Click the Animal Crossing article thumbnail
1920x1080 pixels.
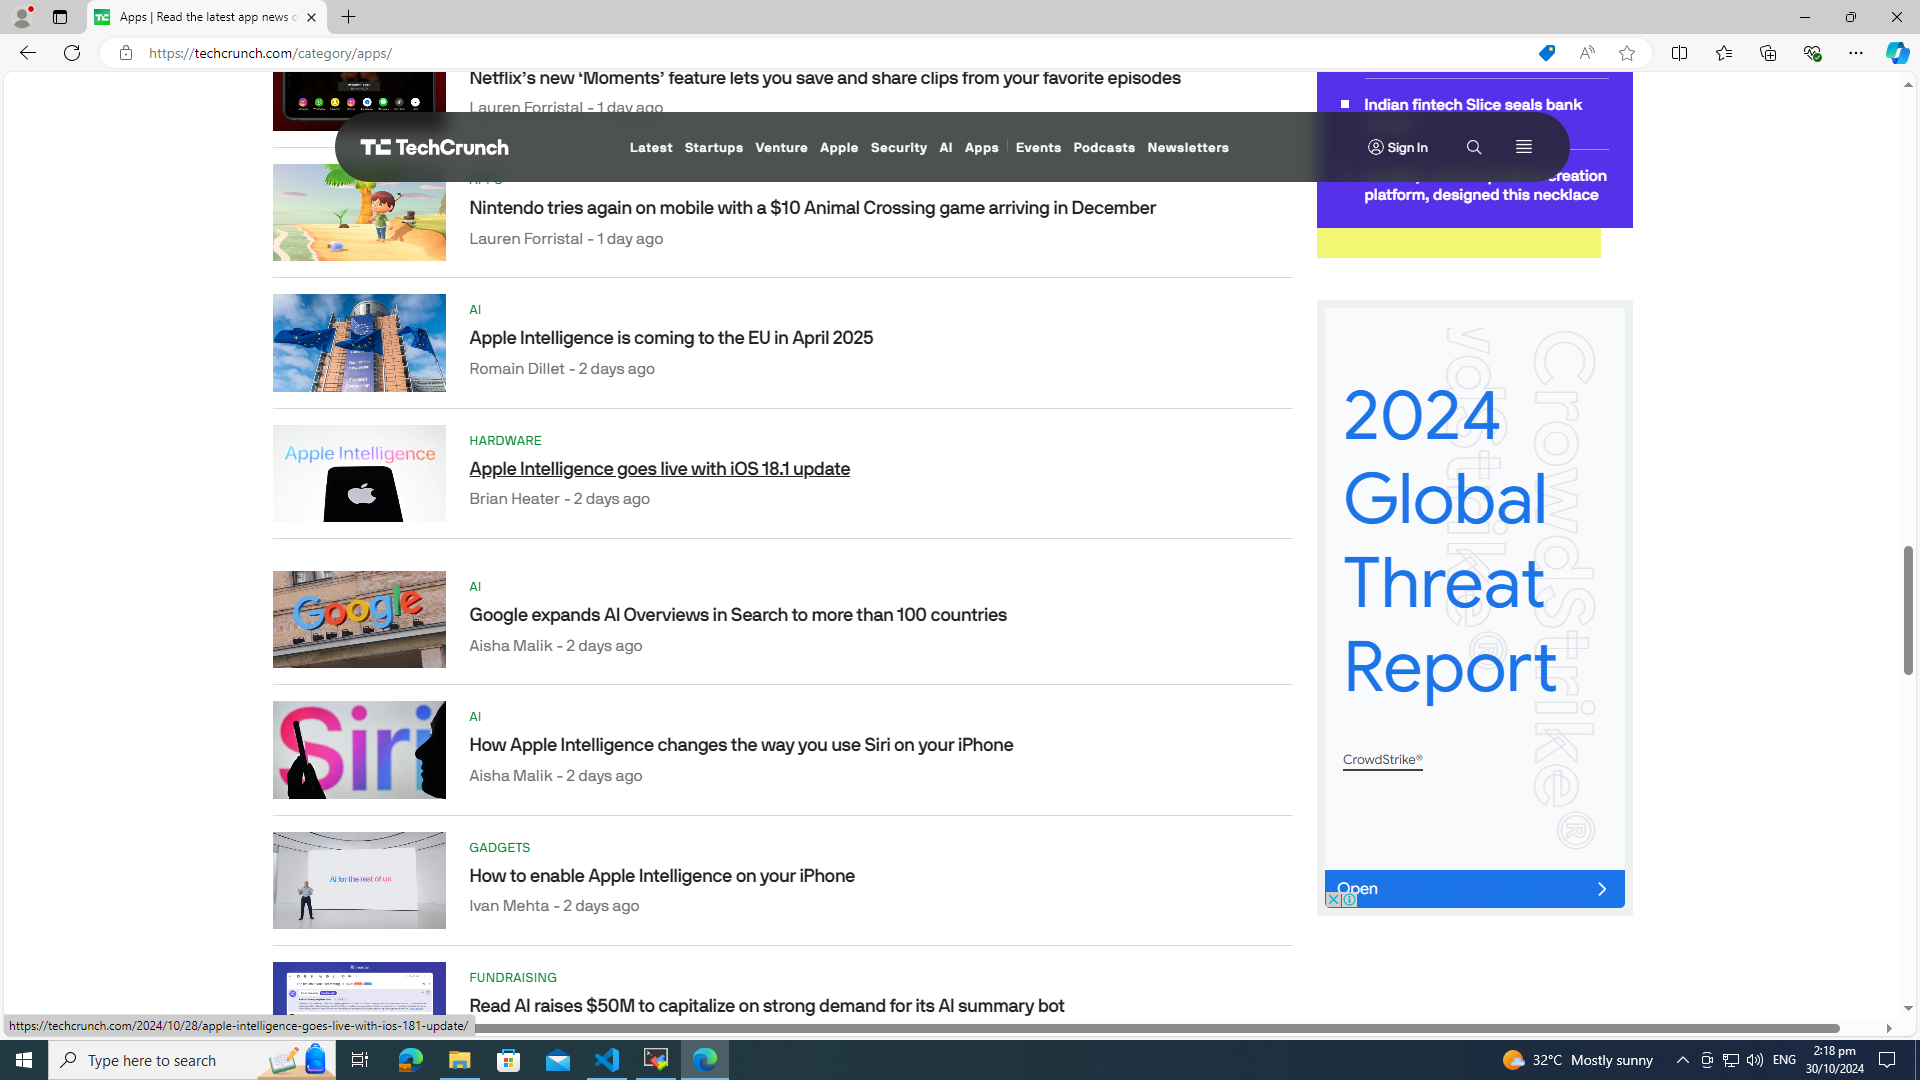(359, 212)
